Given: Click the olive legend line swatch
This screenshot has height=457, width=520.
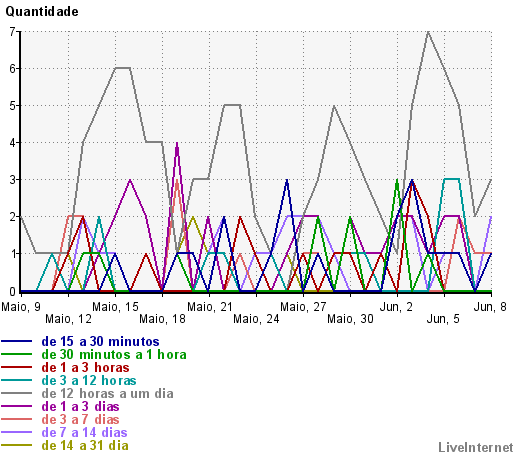Looking at the screenshot, I should pyautogui.click(x=17, y=446).
